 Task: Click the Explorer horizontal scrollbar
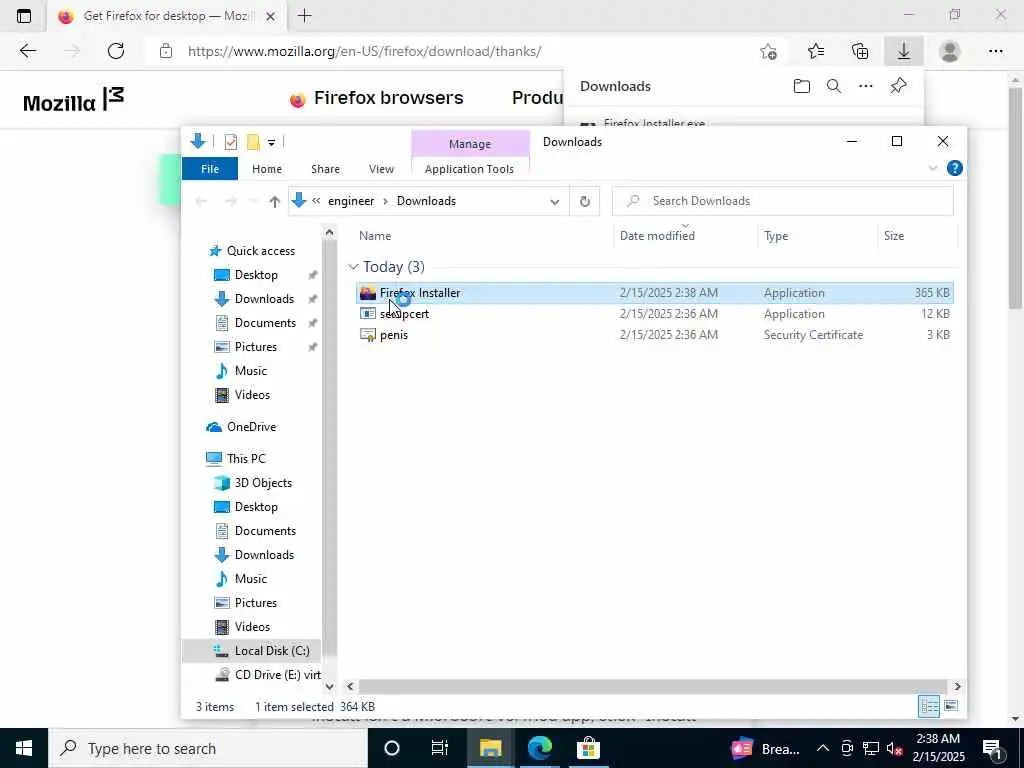click(653, 686)
